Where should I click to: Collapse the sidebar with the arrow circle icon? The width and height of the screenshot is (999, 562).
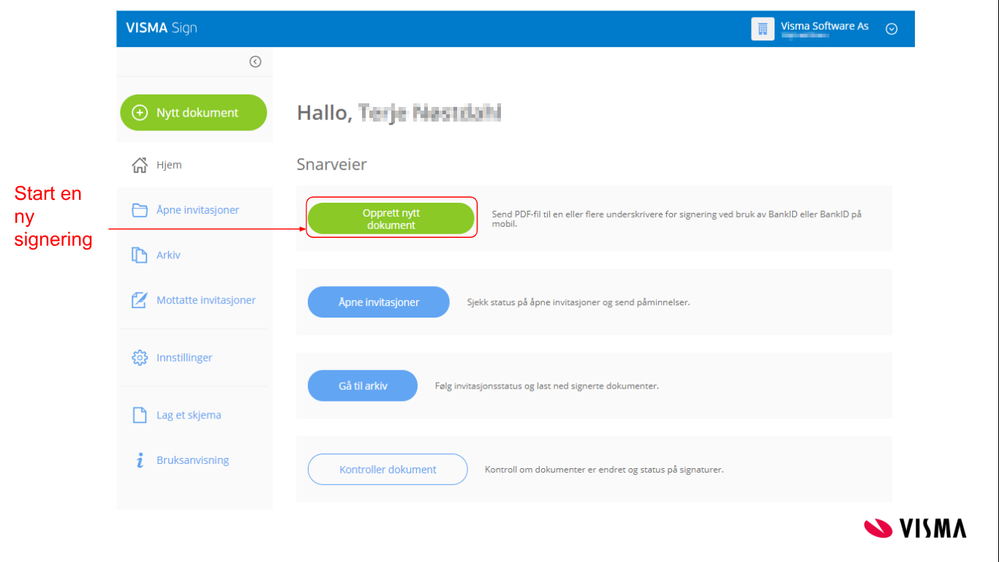255,62
